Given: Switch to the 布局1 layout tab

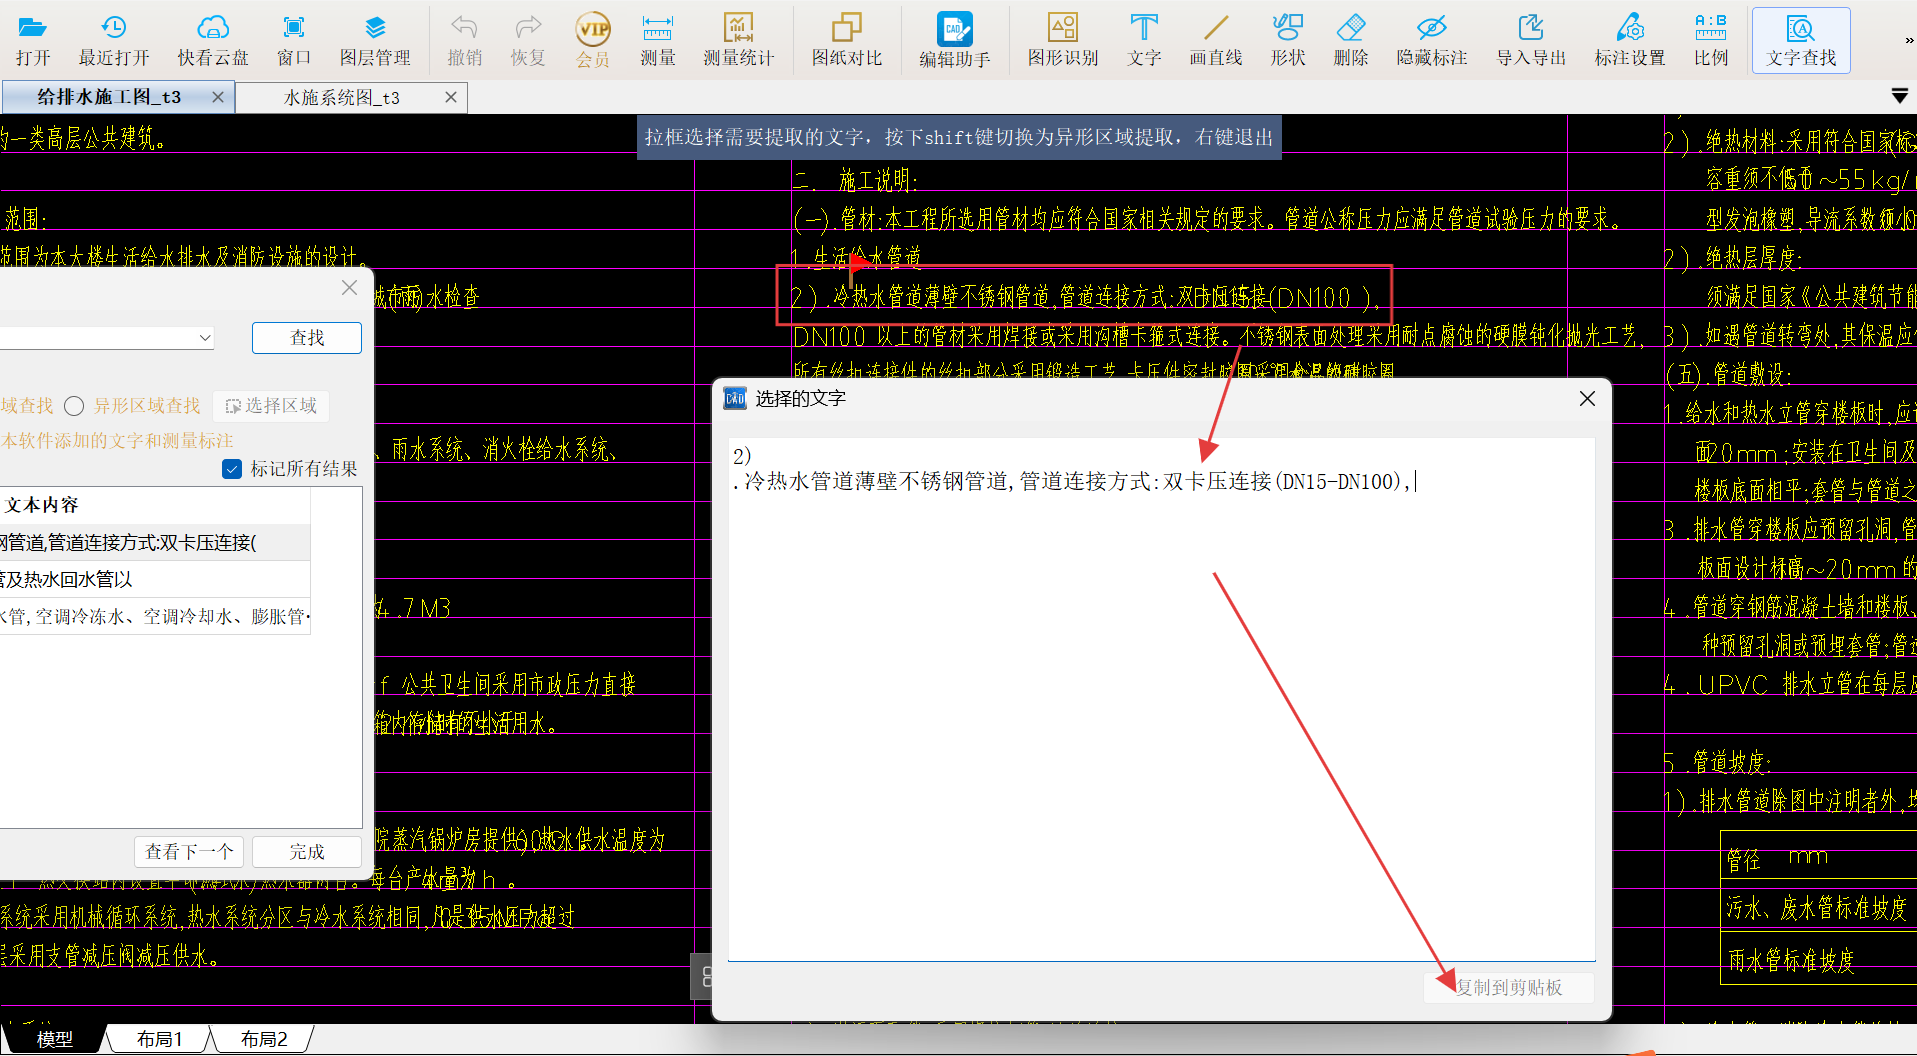Looking at the screenshot, I should coord(160,1039).
